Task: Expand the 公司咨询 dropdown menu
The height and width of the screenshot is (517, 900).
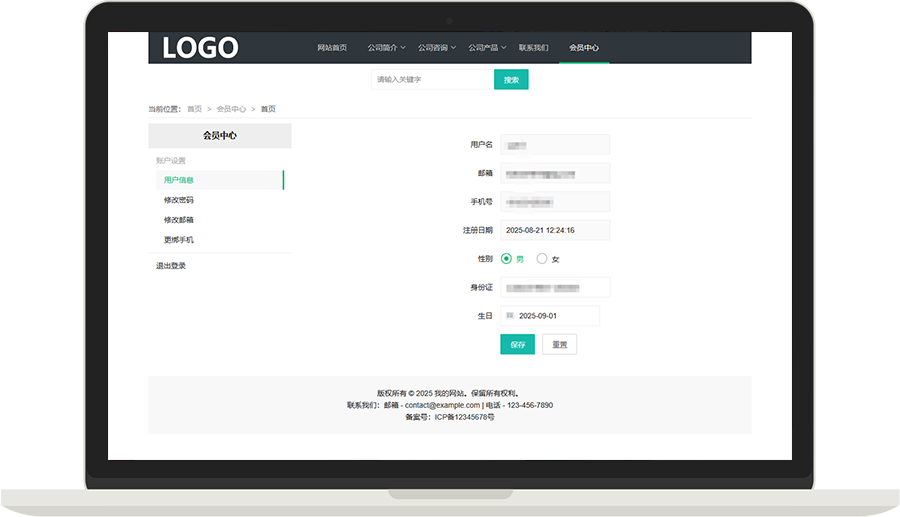Action: point(437,48)
